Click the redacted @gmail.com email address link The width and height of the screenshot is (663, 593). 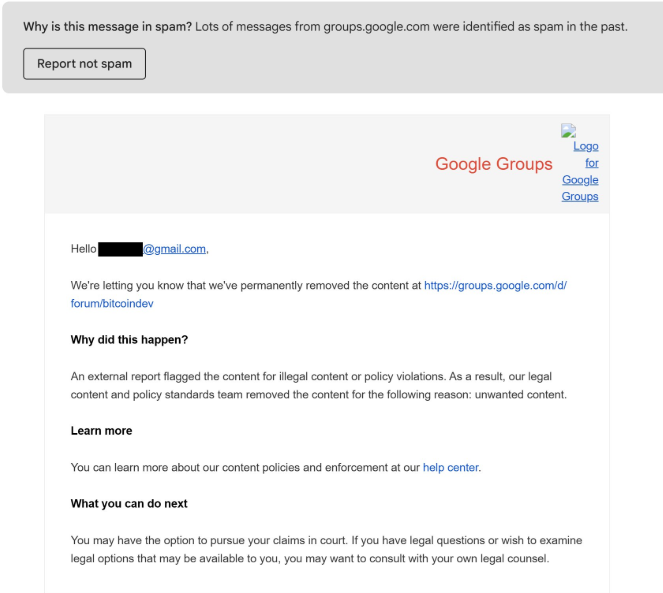tap(175, 249)
